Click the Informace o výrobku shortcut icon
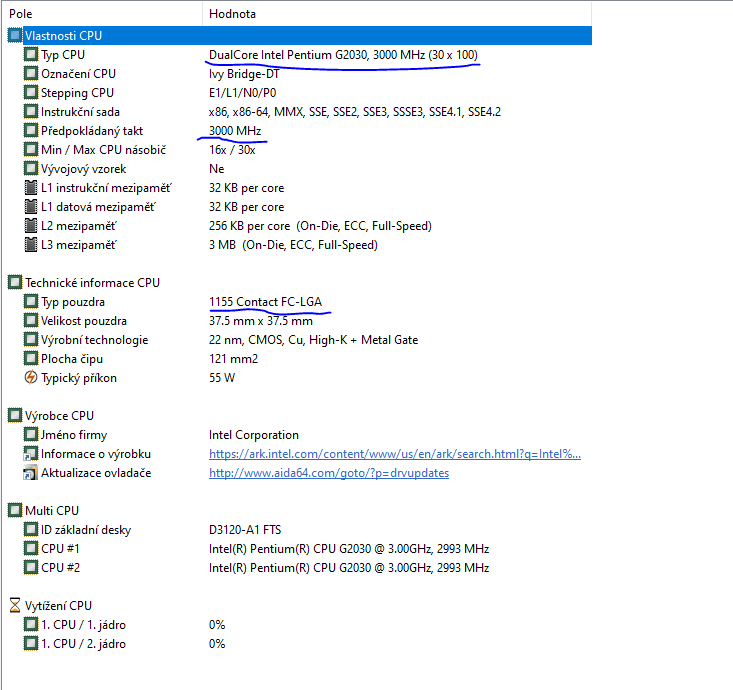 [31, 454]
